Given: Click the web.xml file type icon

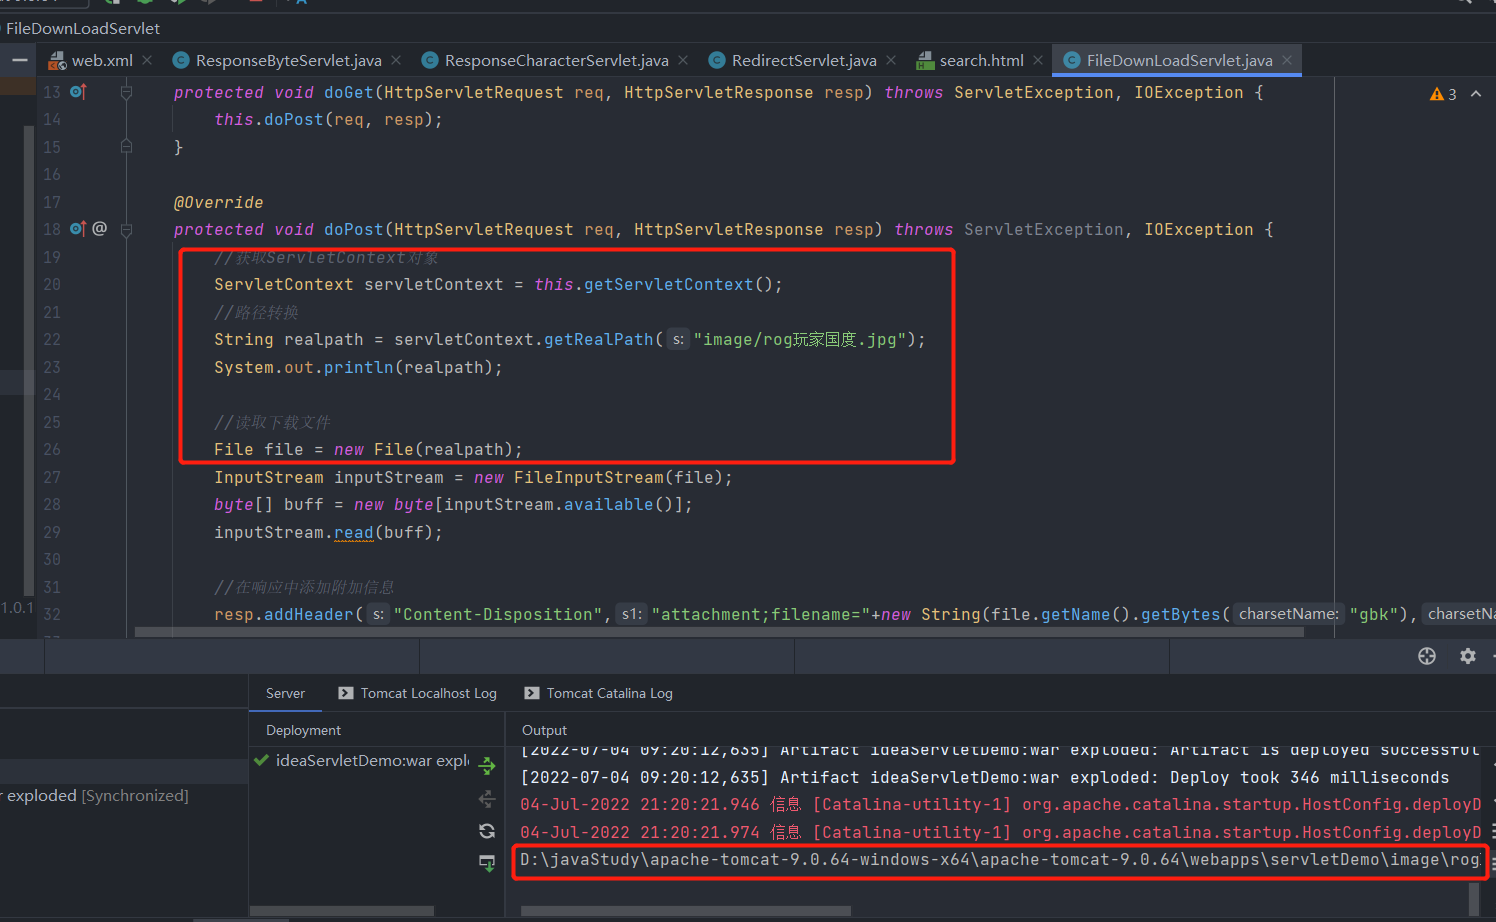Looking at the screenshot, I should click(57, 60).
